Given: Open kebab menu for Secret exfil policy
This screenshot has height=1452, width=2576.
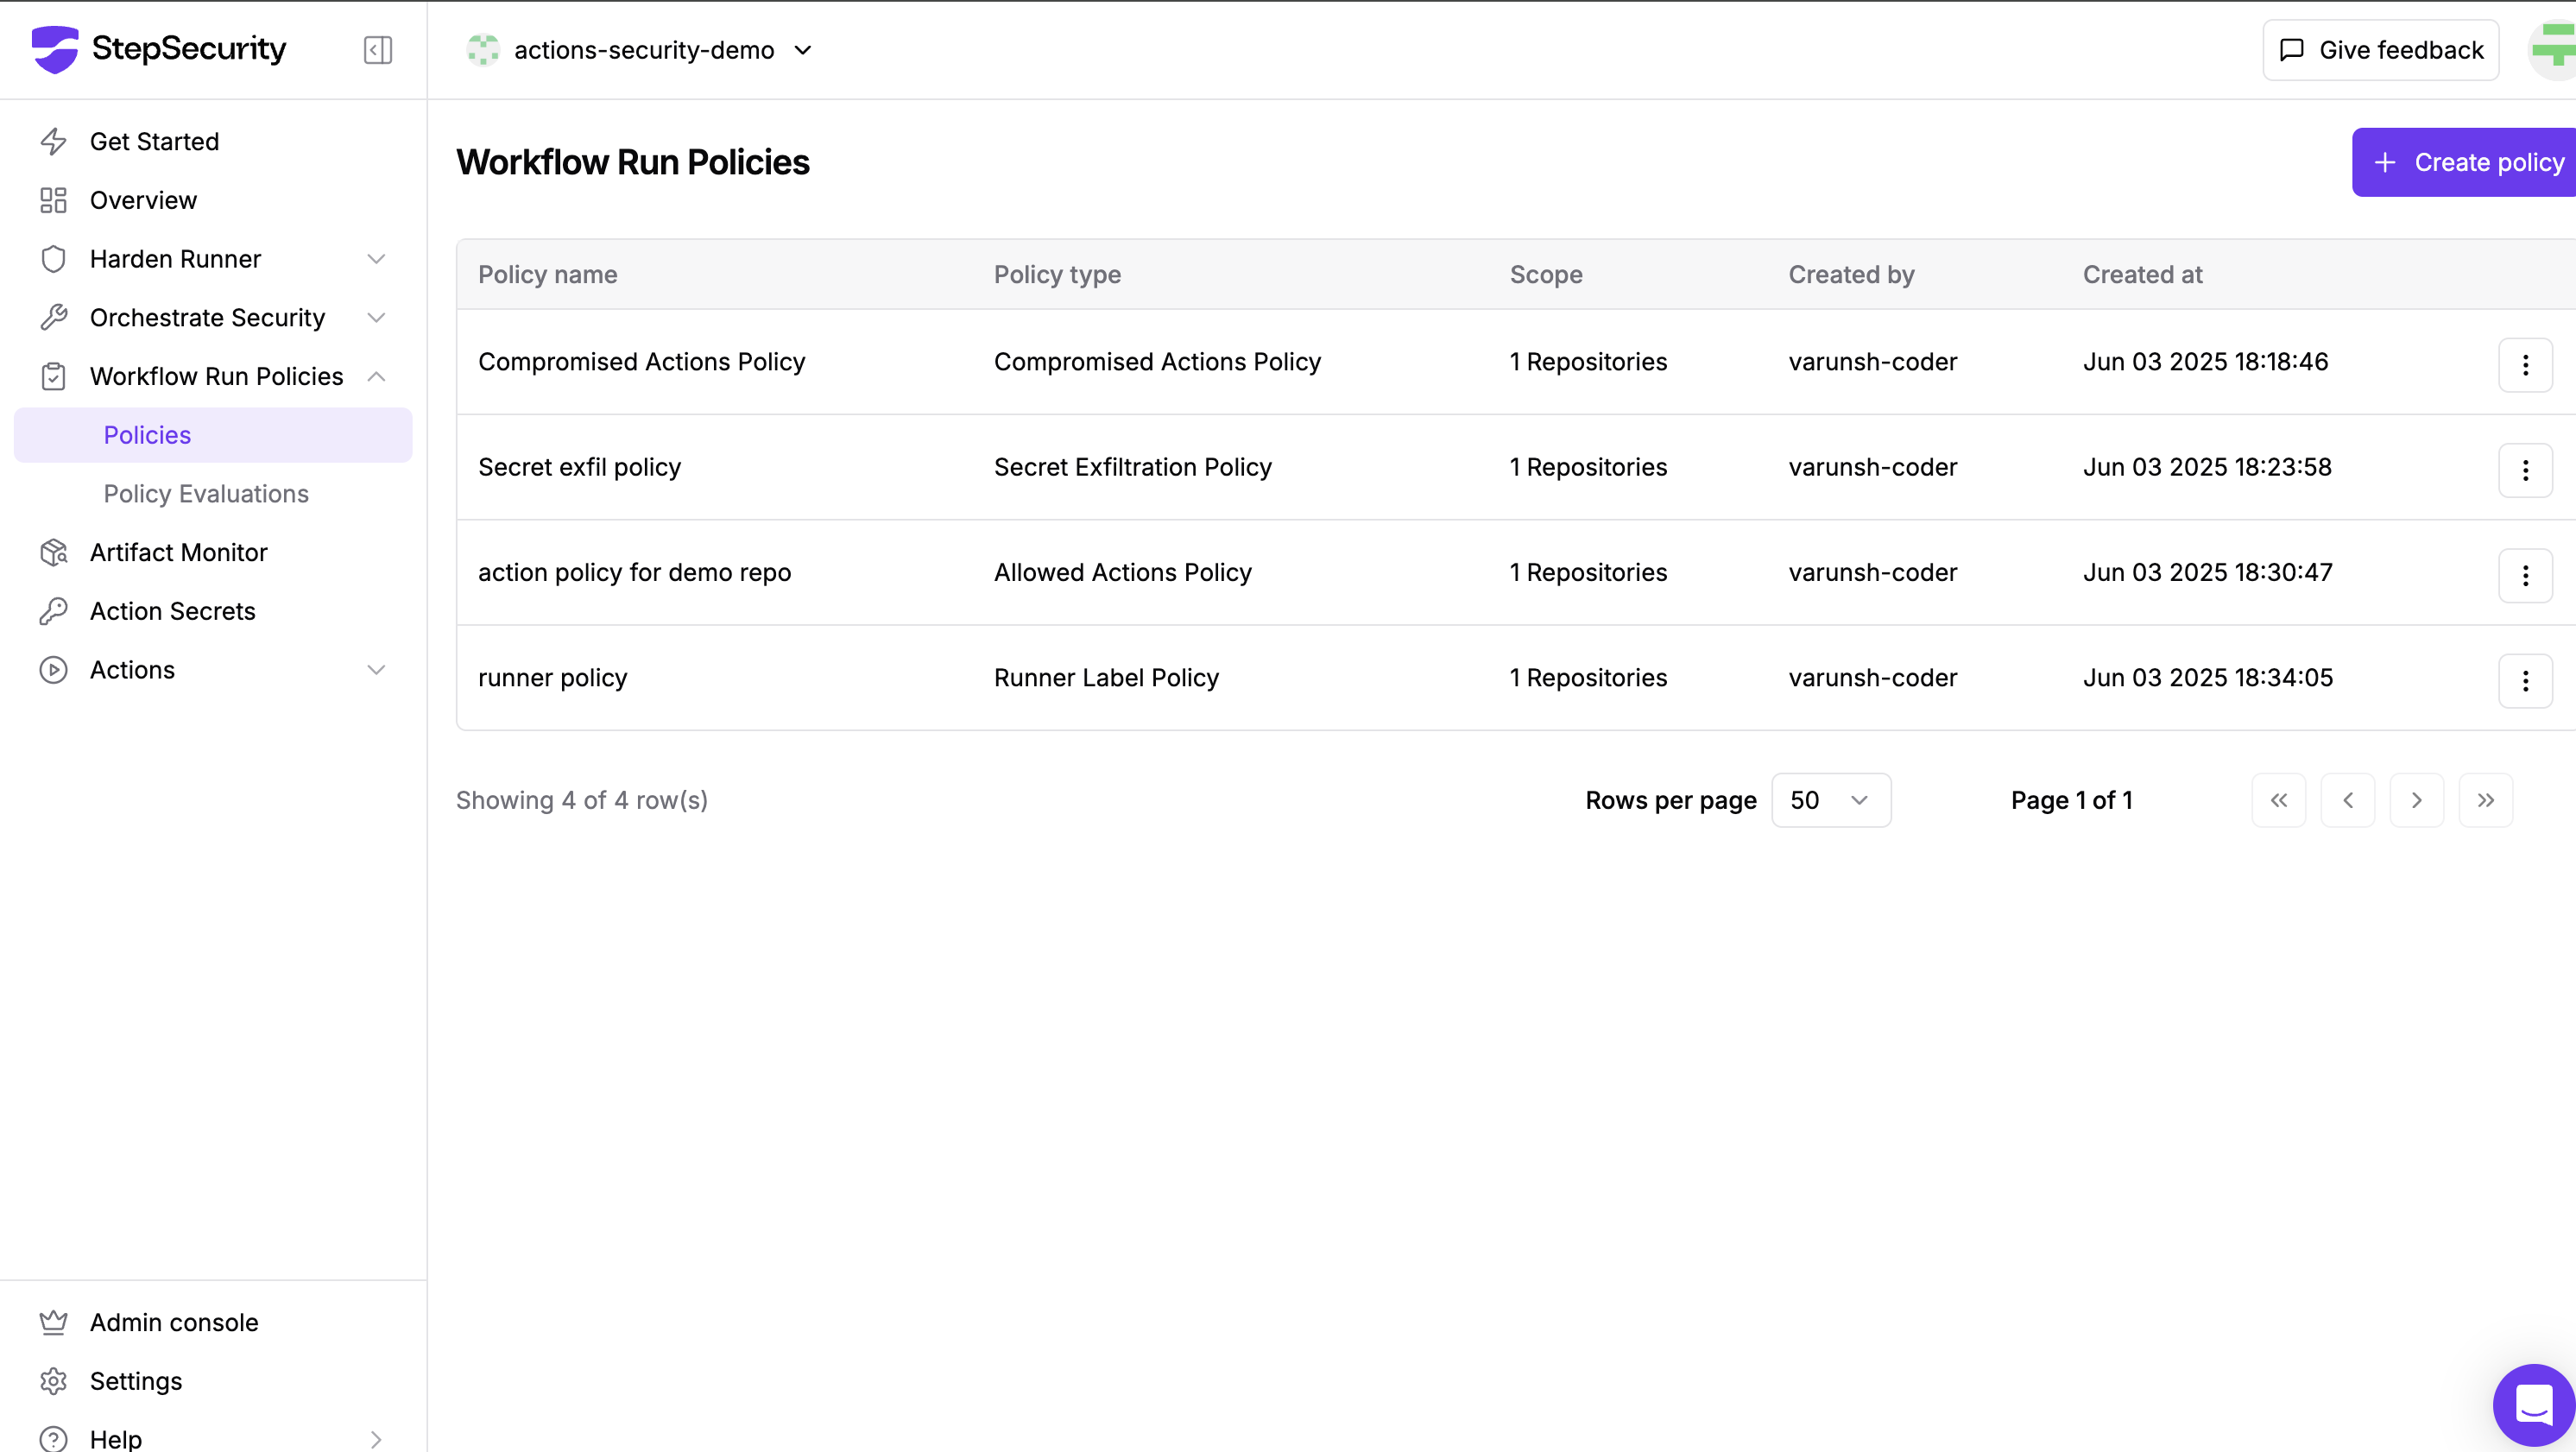Looking at the screenshot, I should (2524, 469).
